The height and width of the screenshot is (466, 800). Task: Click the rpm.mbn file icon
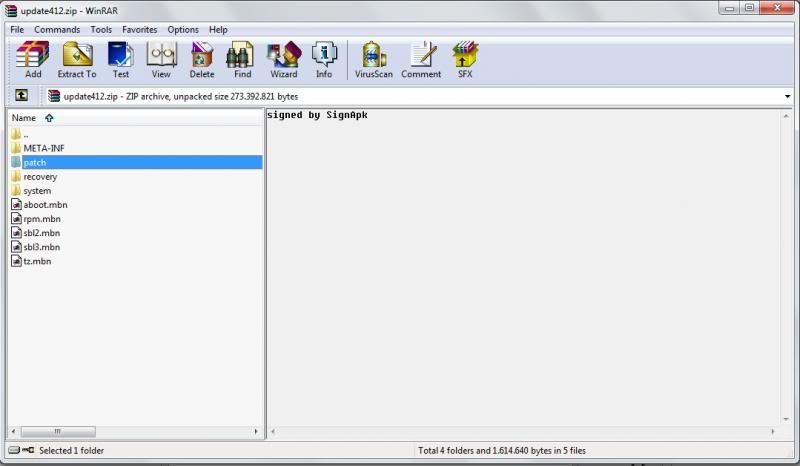point(16,218)
